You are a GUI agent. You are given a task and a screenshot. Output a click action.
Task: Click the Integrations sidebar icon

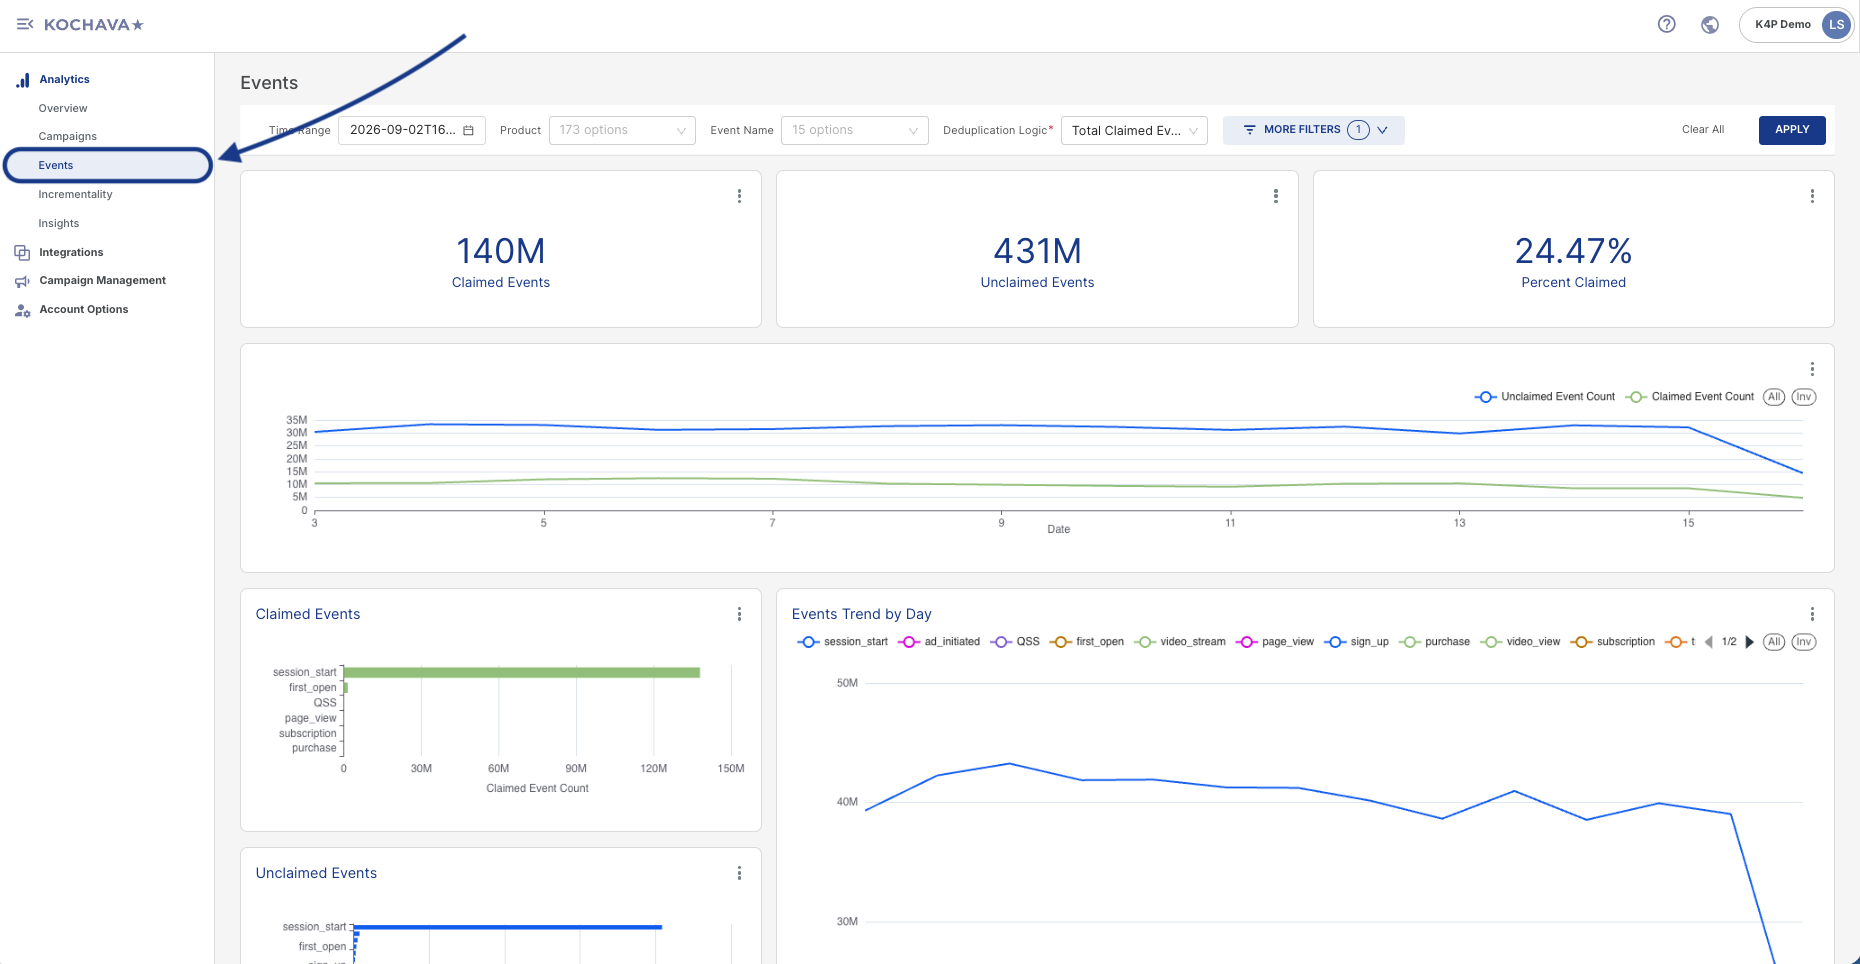click(x=22, y=252)
